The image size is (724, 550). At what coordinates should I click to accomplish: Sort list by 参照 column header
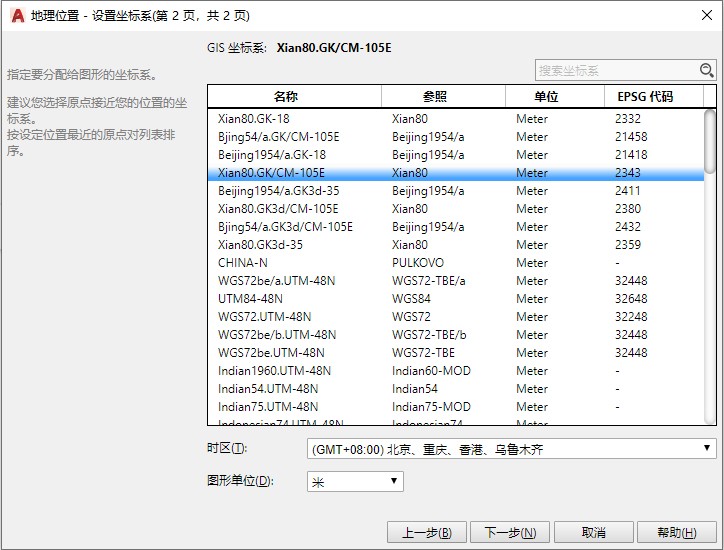coord(443,97)
